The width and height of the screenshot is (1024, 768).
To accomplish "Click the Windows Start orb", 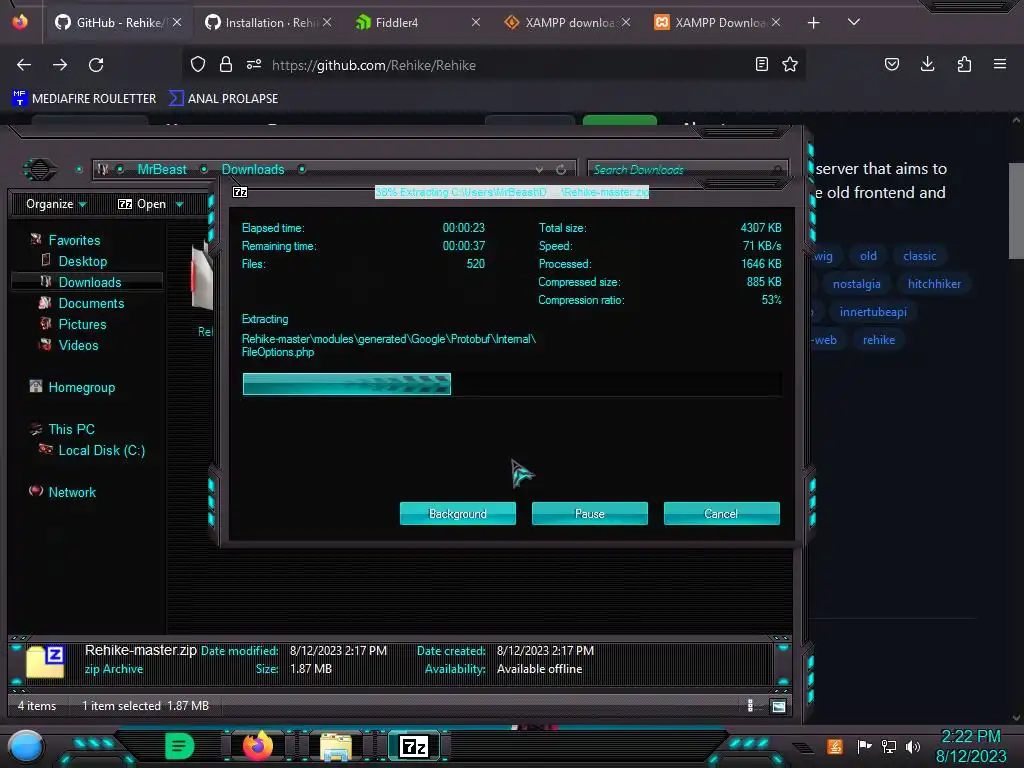I will tap(26, 747).
